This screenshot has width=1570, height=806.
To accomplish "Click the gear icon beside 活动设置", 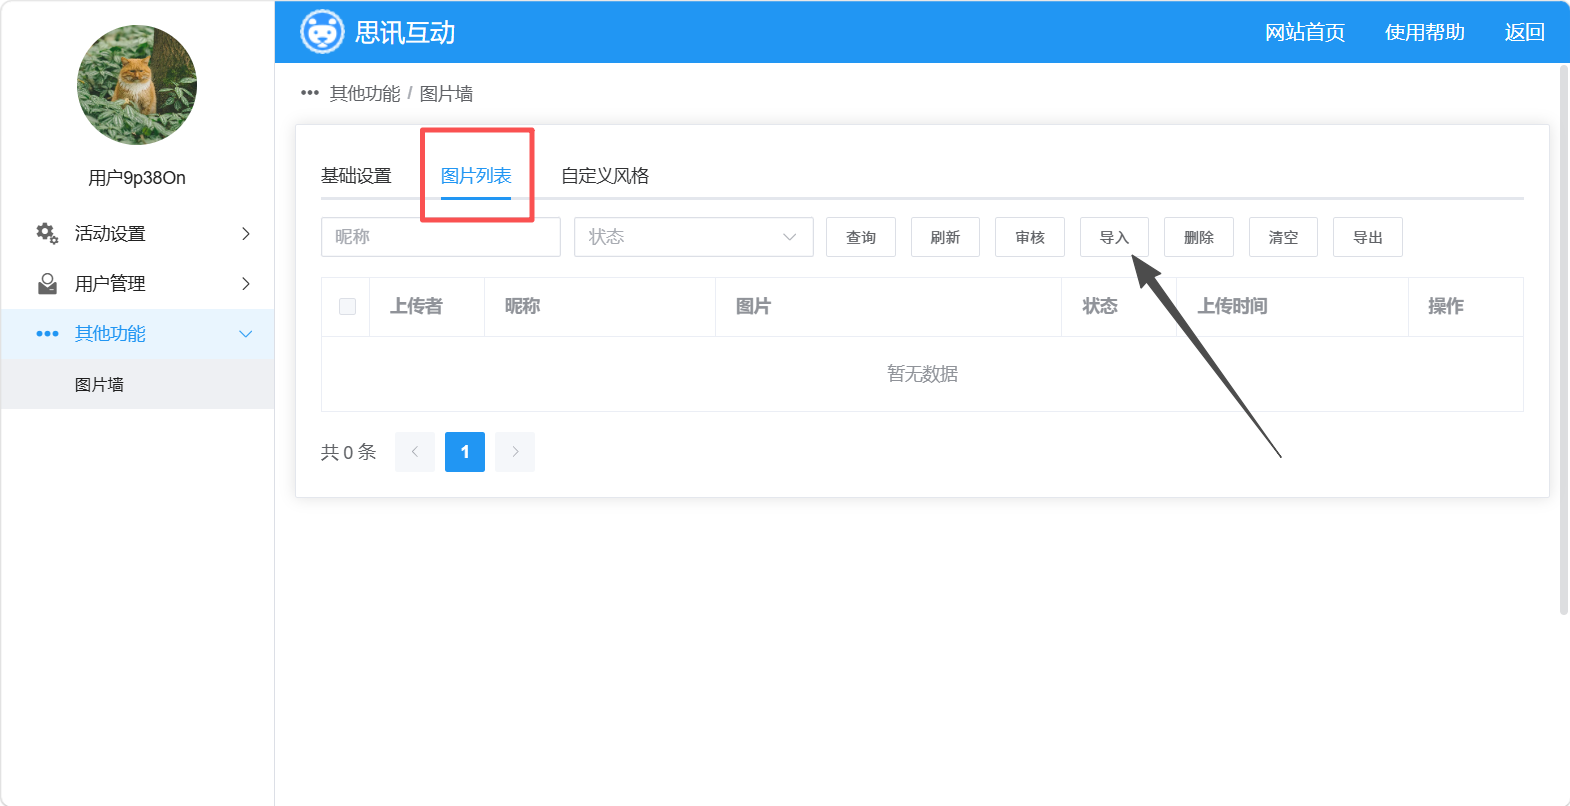I will (47, 233).
